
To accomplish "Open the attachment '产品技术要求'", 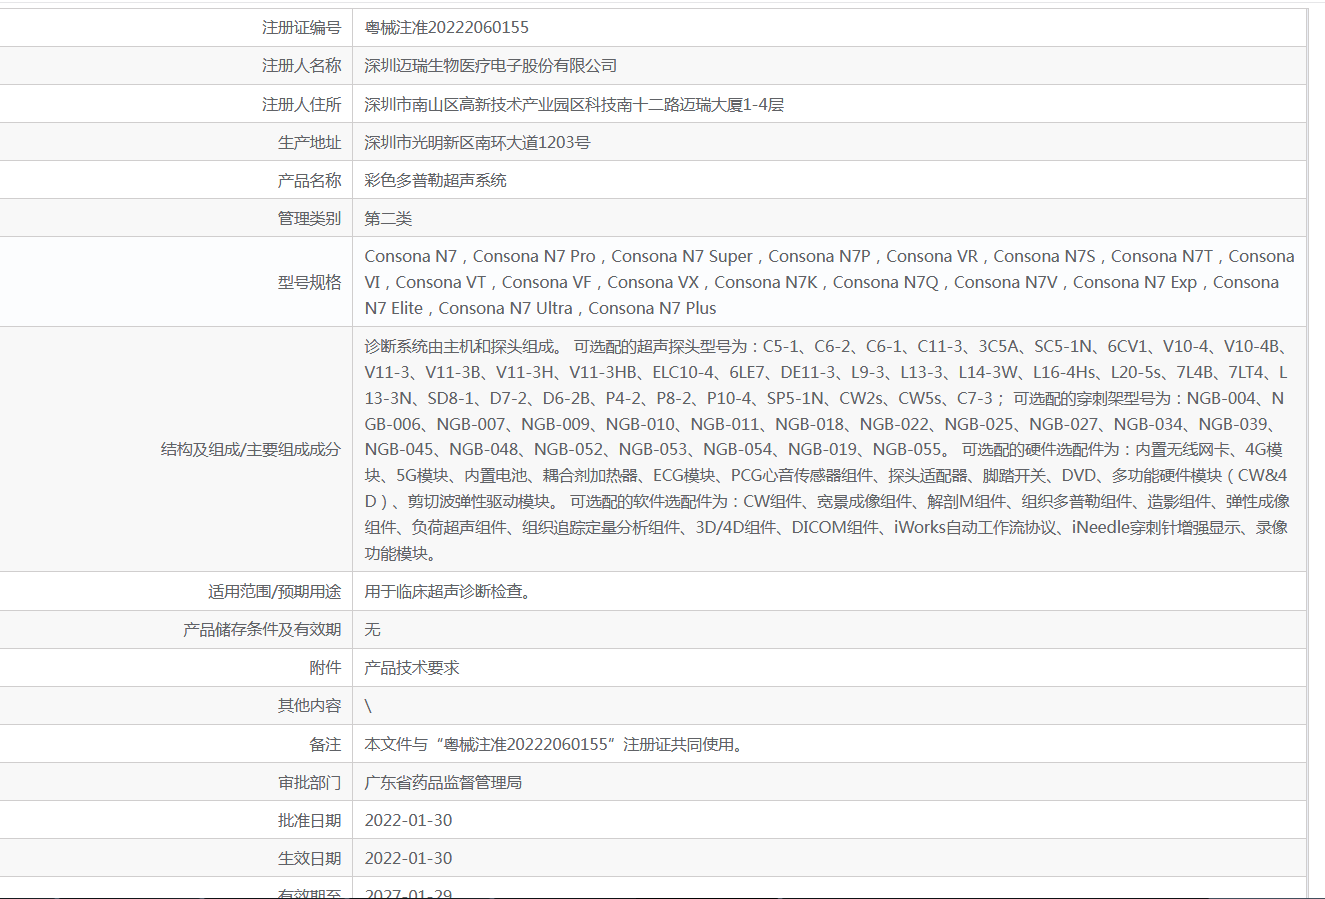I will (x=412, y=668).
